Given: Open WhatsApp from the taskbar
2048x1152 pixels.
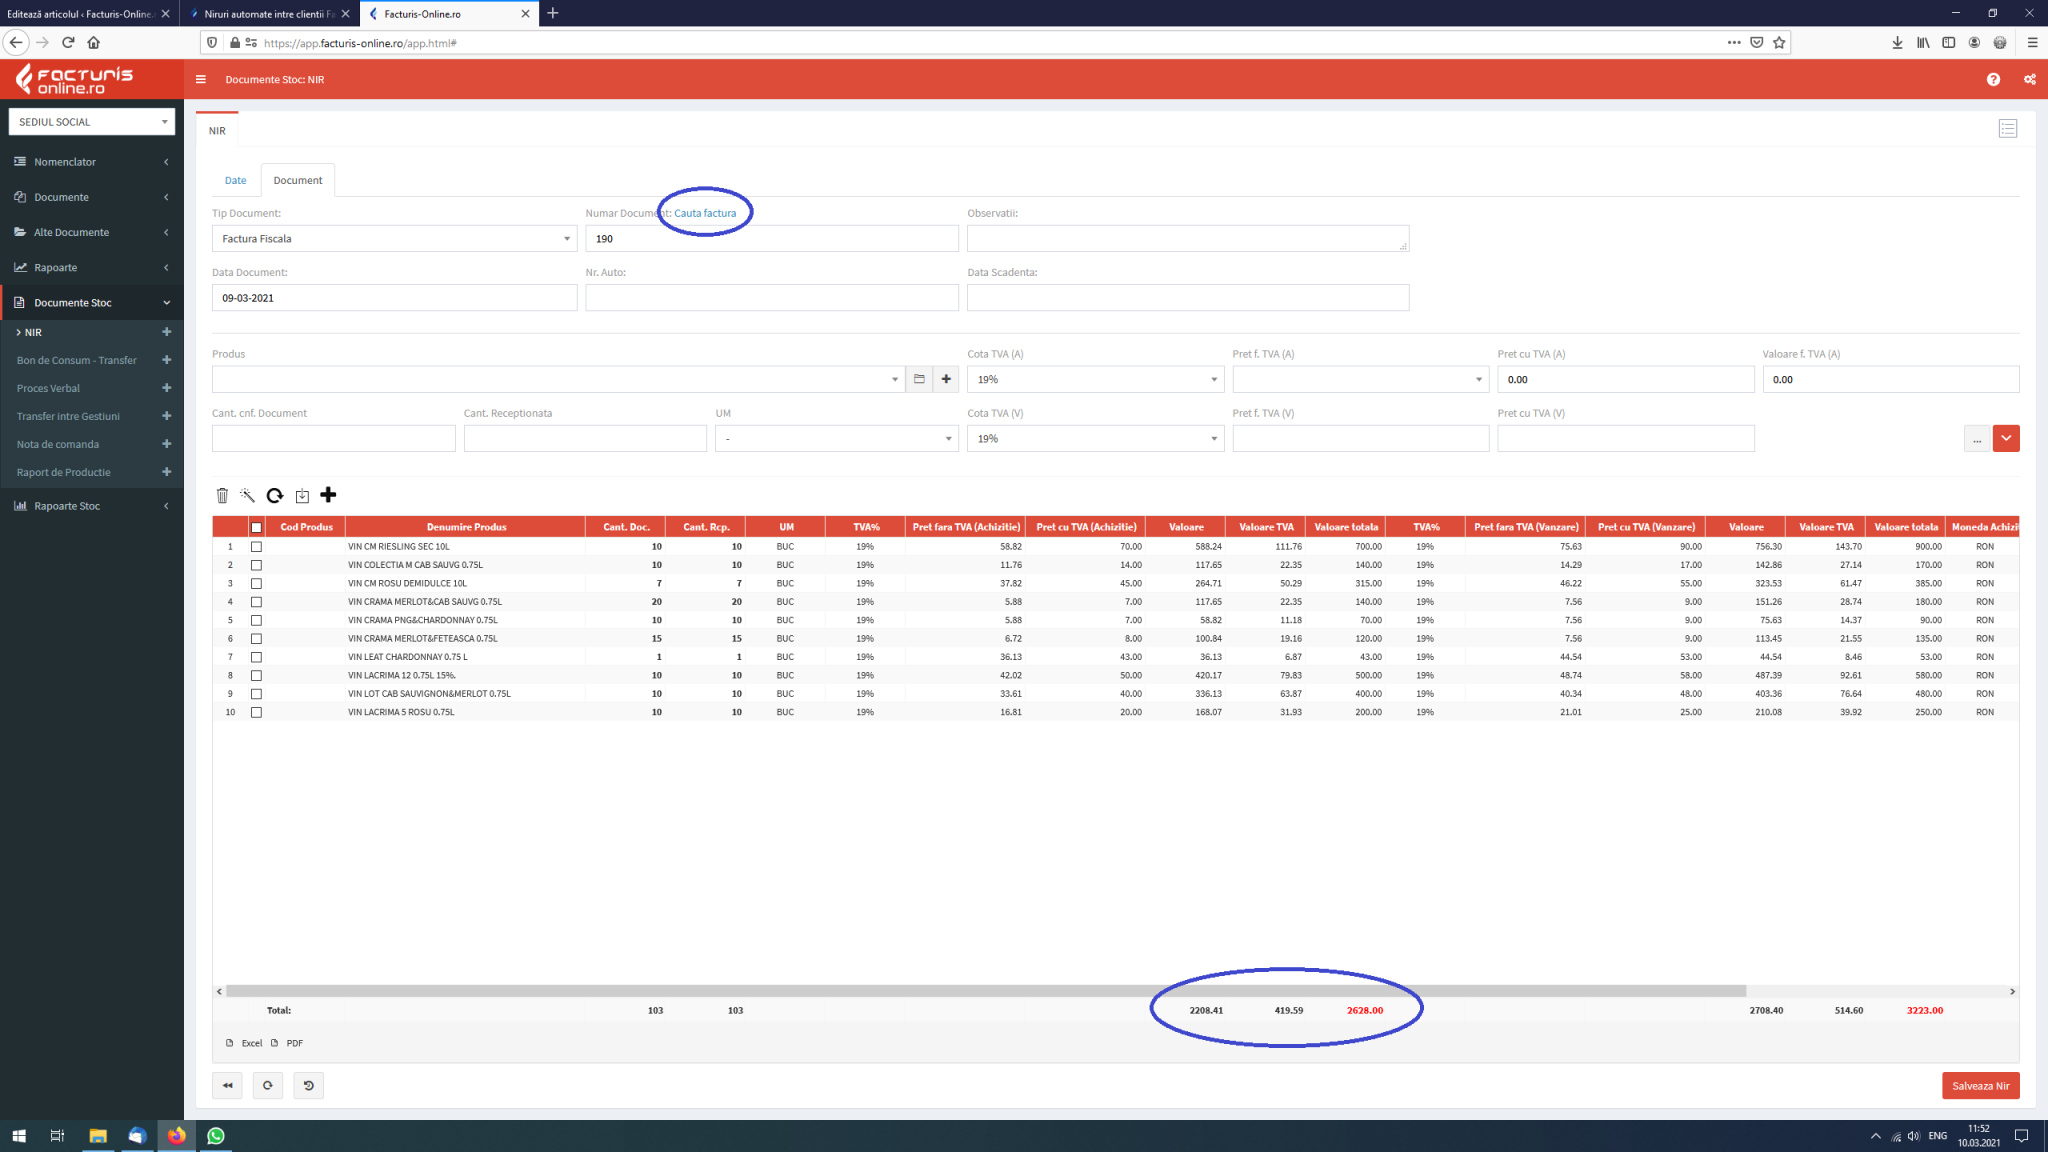Looking at the screenshot, I should tap(216, 1136).
